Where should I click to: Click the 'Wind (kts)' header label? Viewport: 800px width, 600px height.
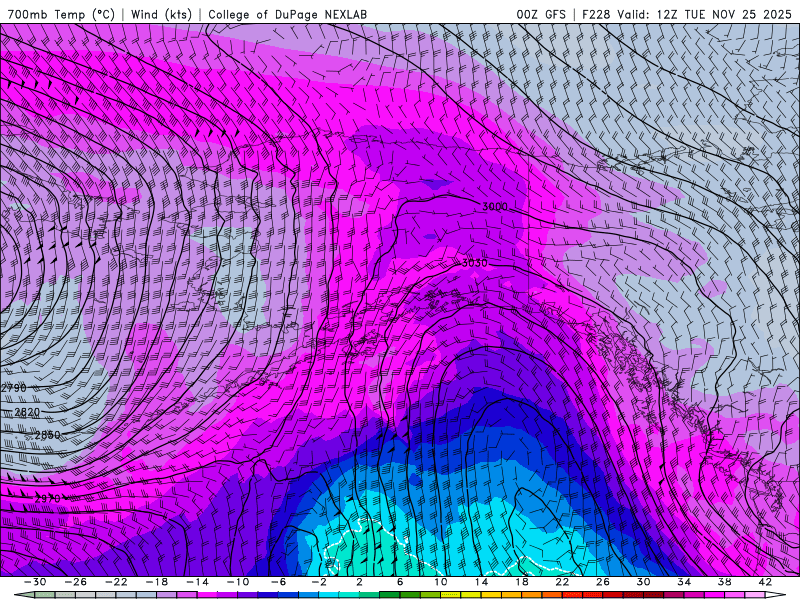[x=161, y=14]
